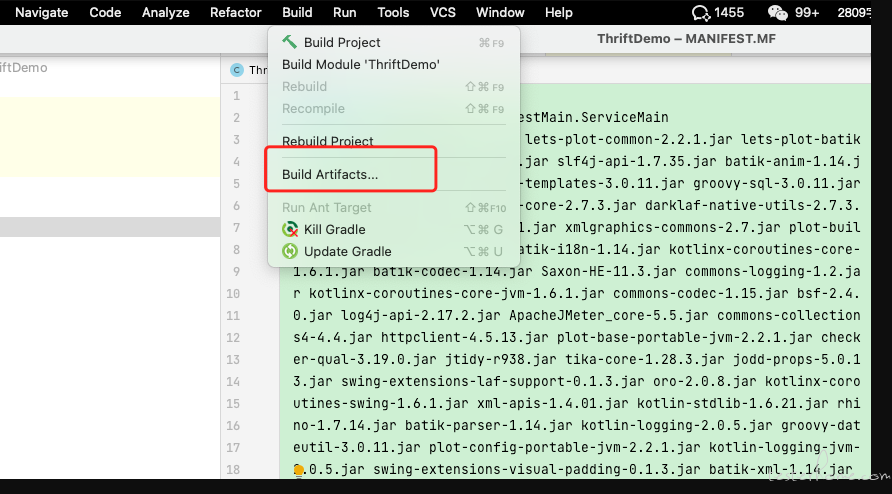Click the Kill Gradle icon

click(290, 229)
